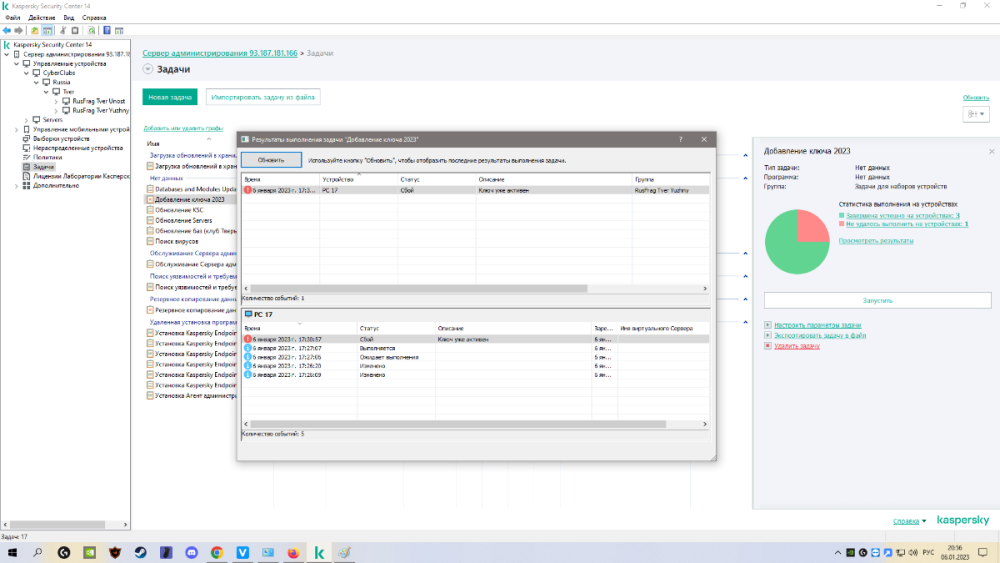Click the back arrow in the toolbar
Image resolution: width=1000 pixels, height=563 pixels.
pos(6,31)
